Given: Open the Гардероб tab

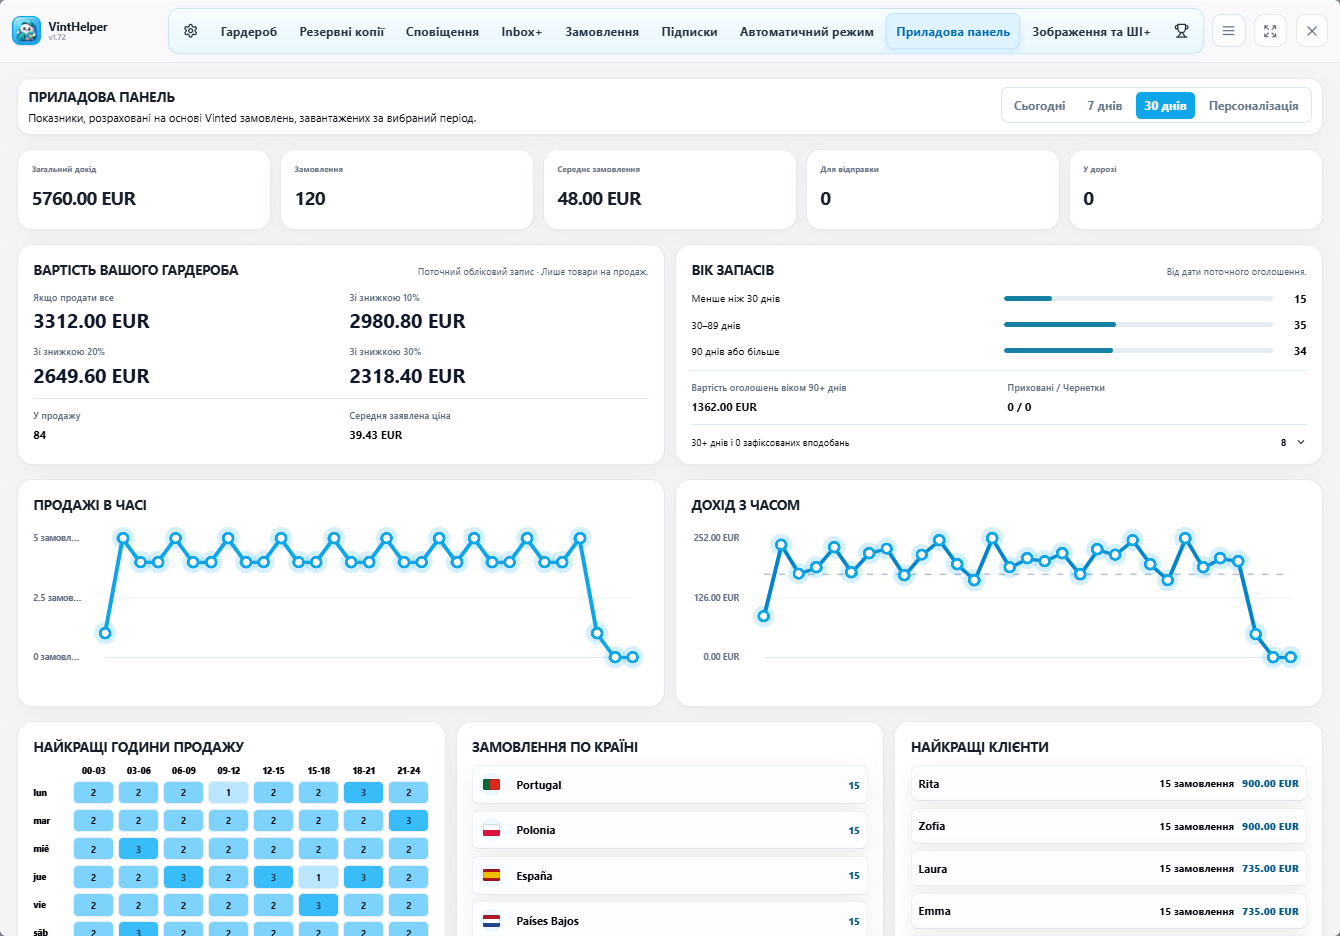Looking at the screenshot, I should [249, 32].
